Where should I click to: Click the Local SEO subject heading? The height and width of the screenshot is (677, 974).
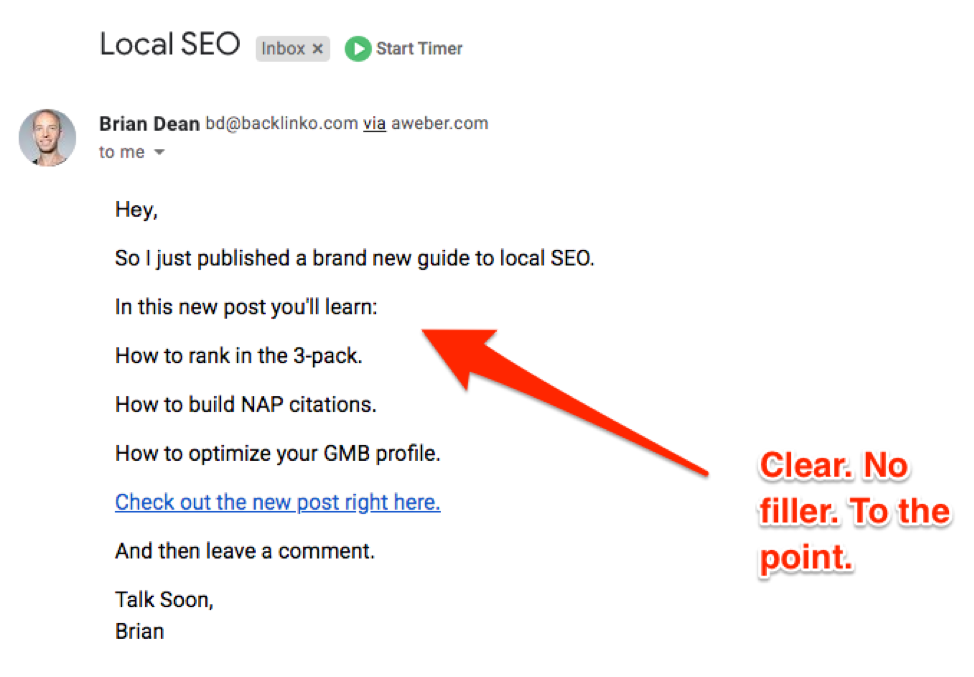(170, 45)
